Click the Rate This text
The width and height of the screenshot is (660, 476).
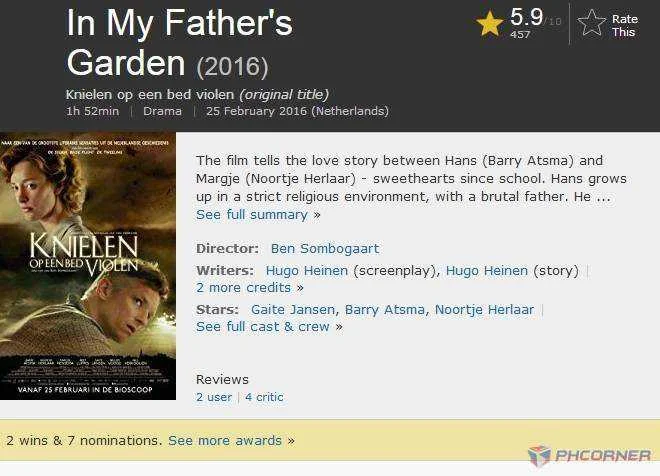tap(625, 26)
